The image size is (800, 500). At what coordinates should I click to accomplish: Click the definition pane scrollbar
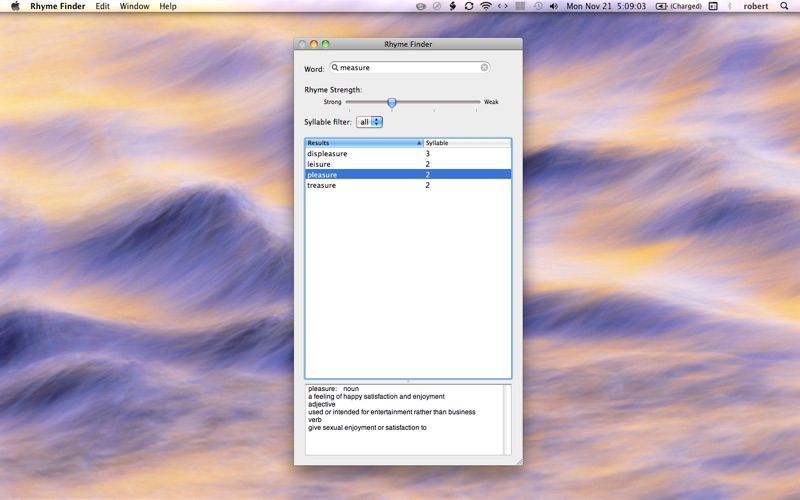pos(507,419)
